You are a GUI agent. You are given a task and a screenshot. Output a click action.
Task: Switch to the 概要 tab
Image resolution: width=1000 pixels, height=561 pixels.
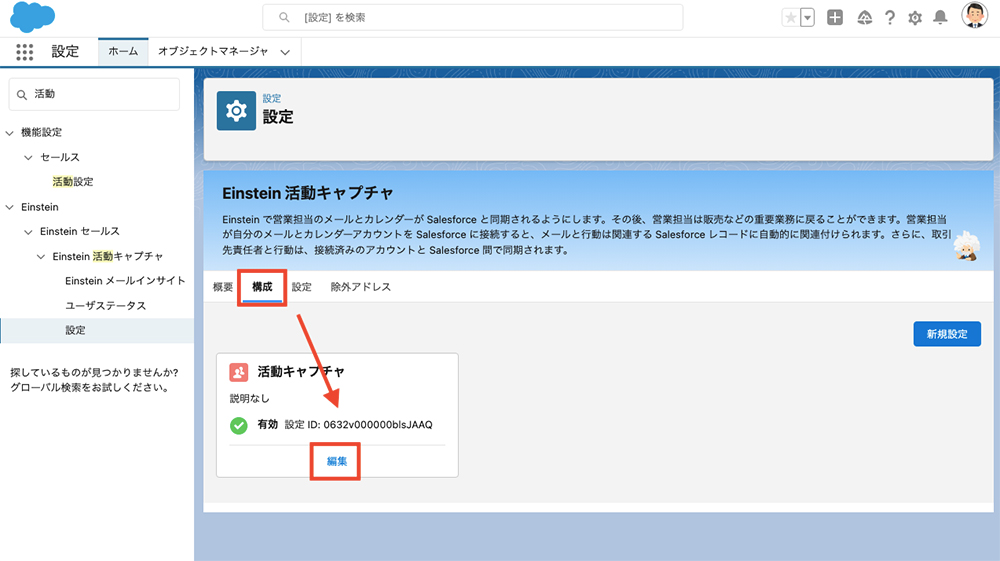223,287
